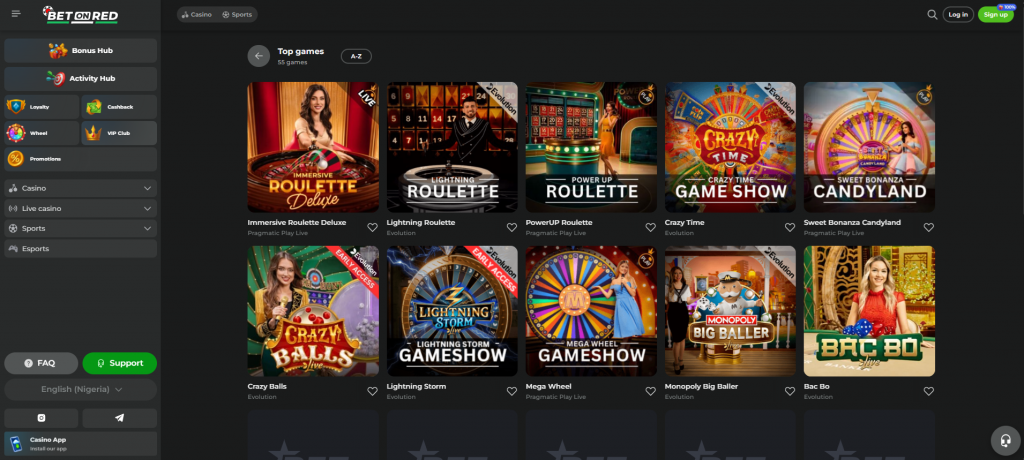Click the "Lightning Storm" title text
This screenshot has height=460, width=1024.
point(417,386)
